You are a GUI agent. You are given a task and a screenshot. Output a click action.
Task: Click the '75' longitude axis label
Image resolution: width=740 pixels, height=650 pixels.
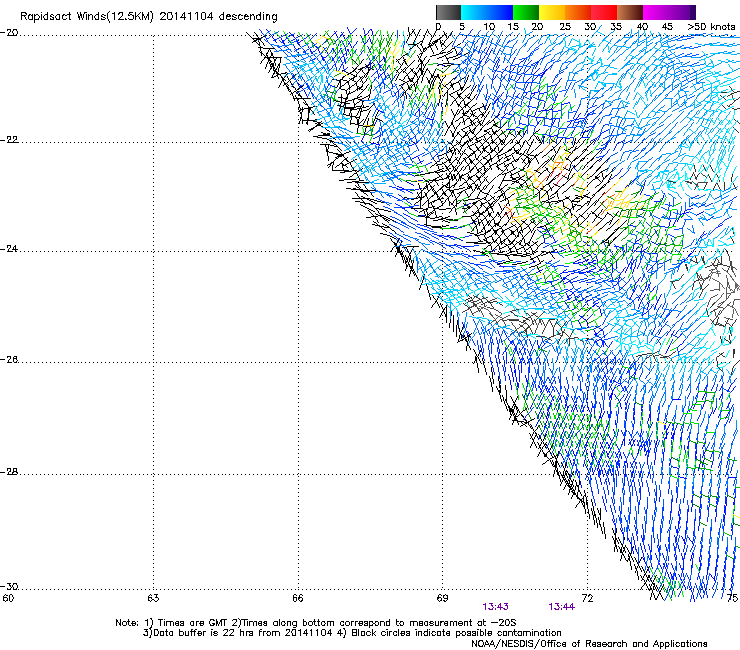point(732,598)
